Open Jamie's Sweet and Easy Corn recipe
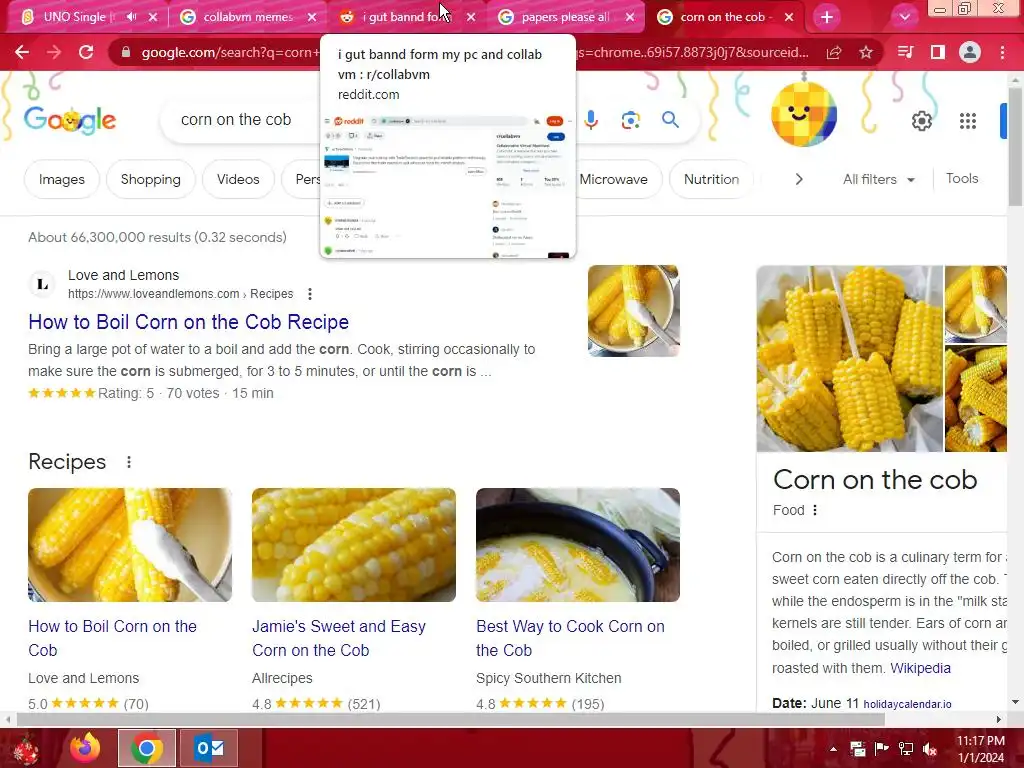This screenshot has width=1024, height=768. [338, 638]
